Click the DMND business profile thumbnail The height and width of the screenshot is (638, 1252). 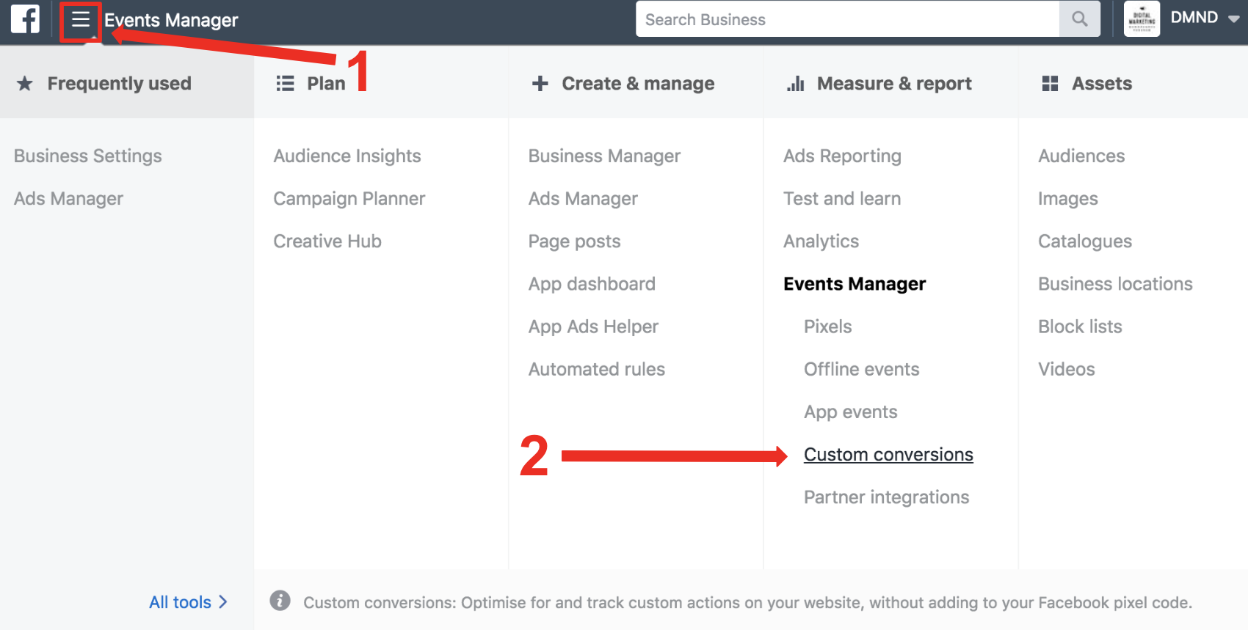click(x=1141, y=19)
